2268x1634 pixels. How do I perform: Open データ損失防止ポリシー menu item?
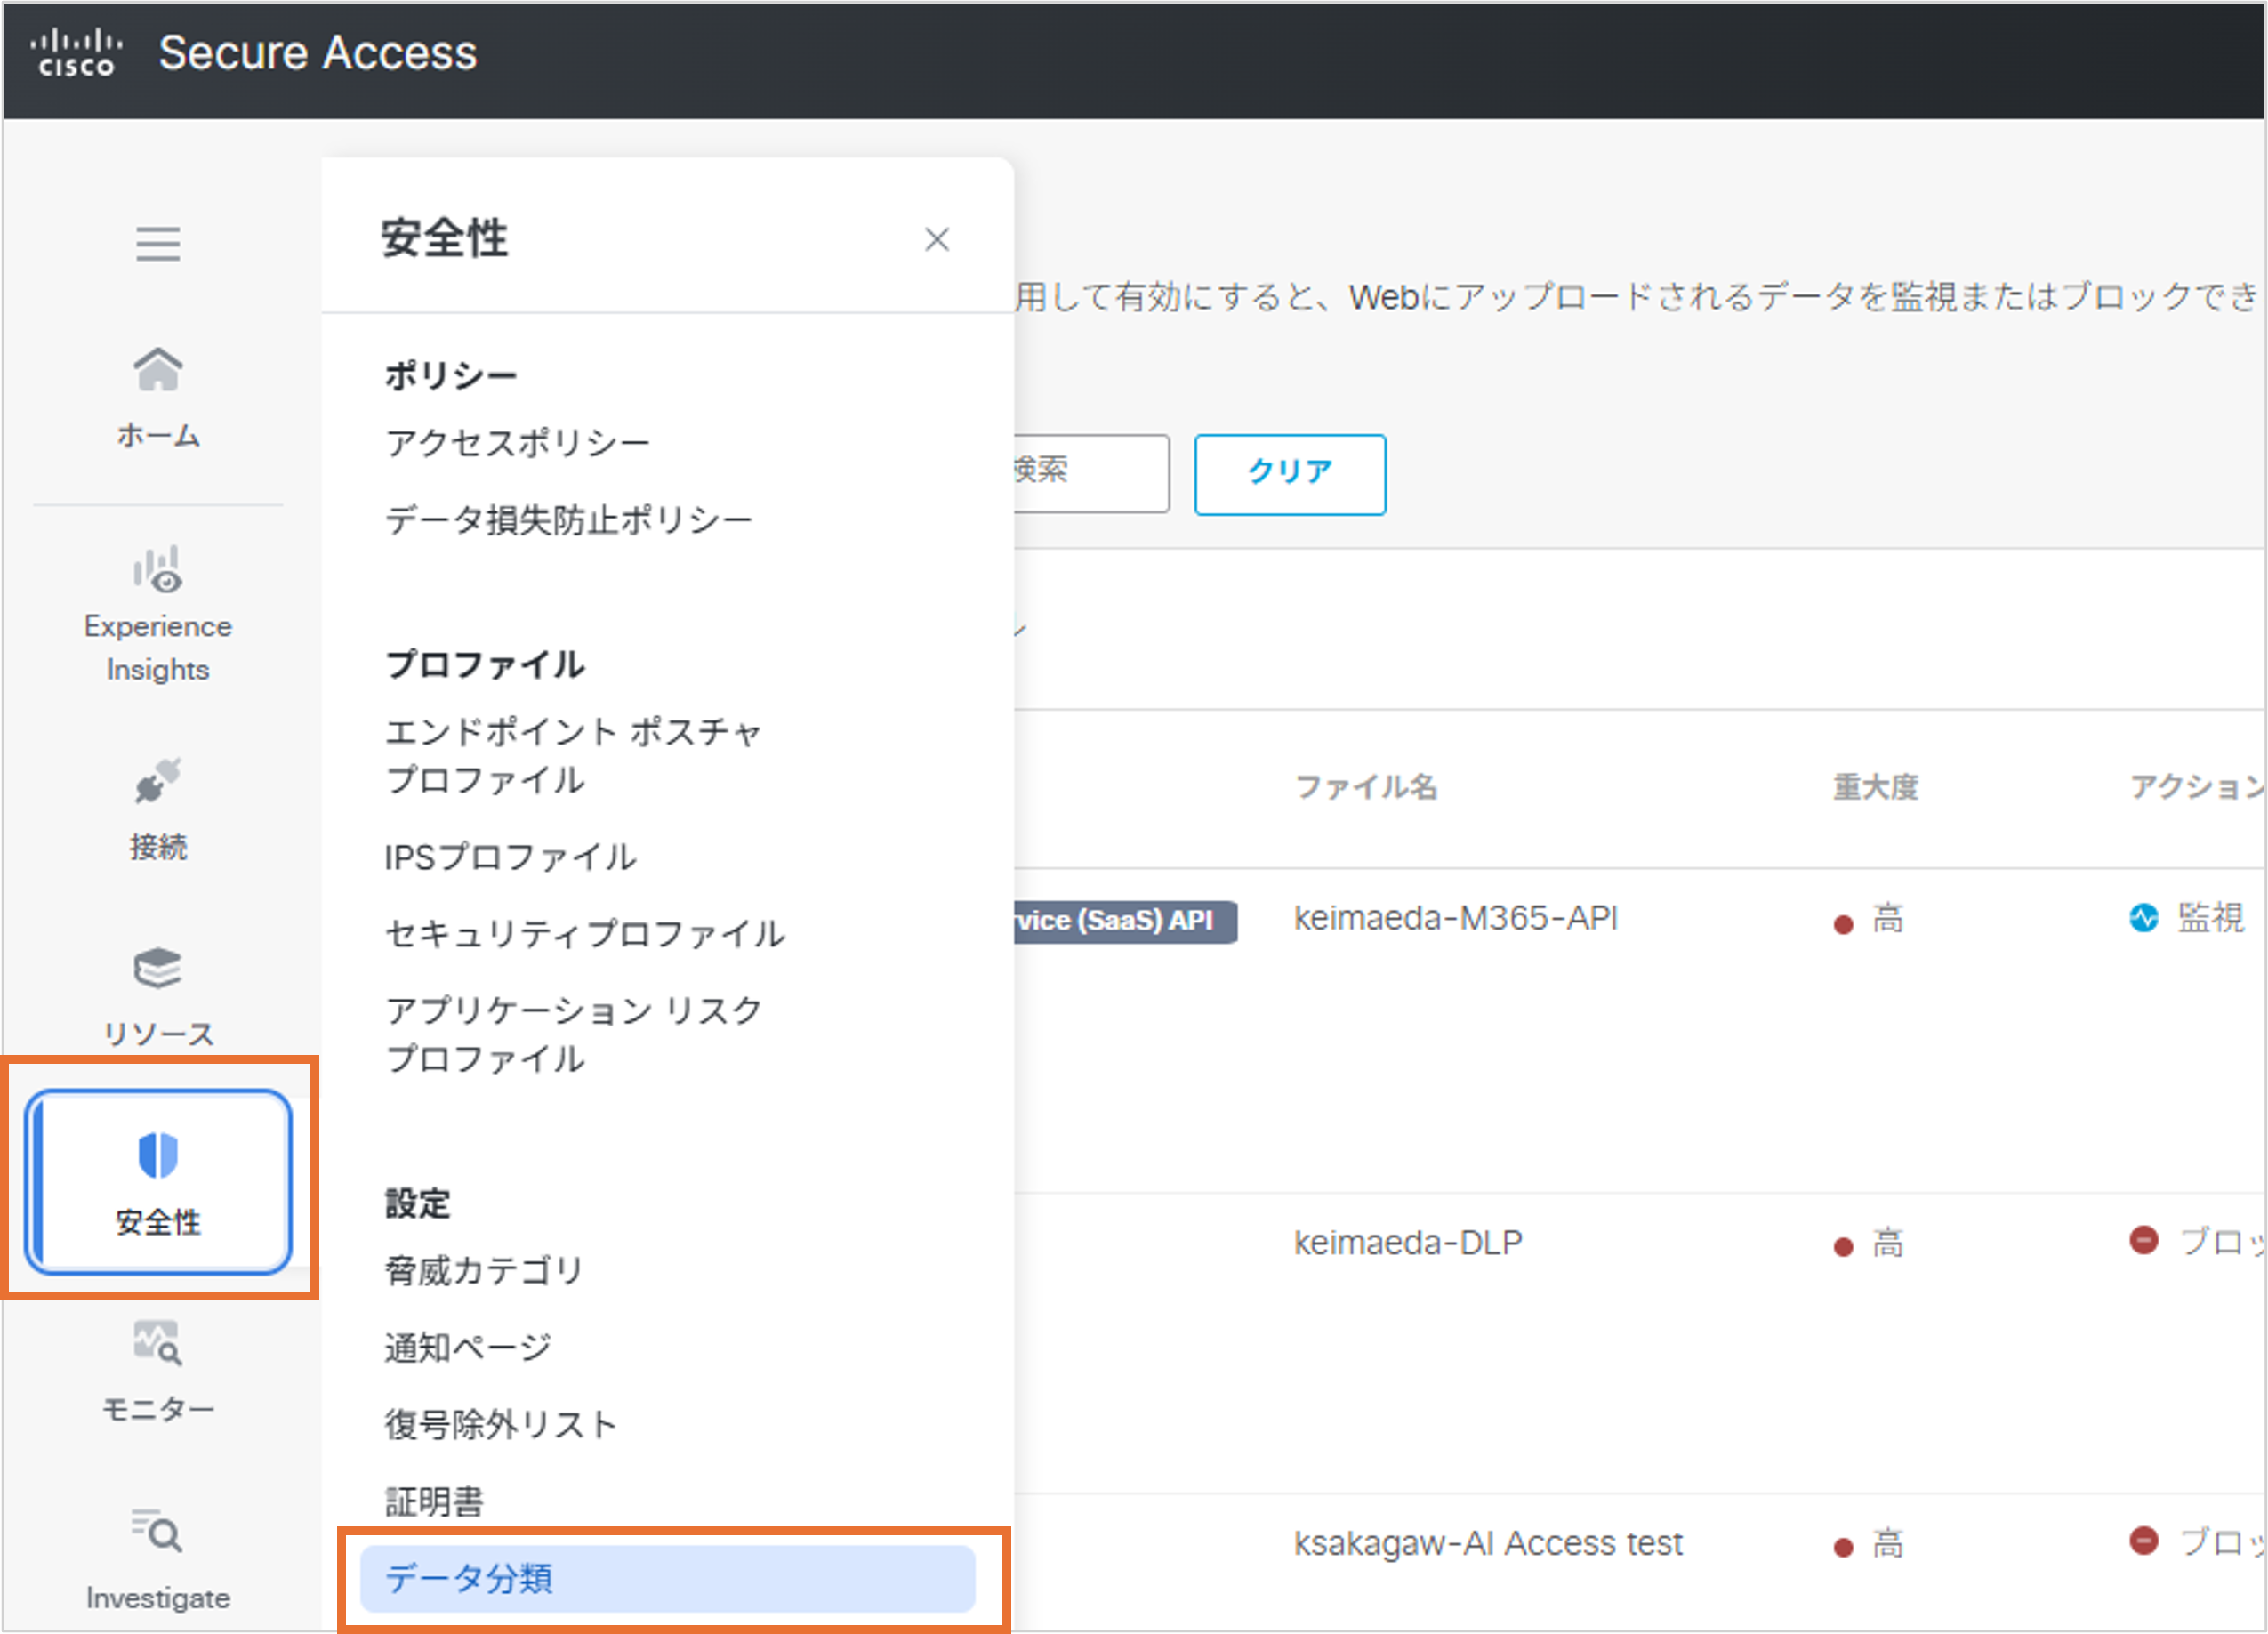[x=569, y=520]
